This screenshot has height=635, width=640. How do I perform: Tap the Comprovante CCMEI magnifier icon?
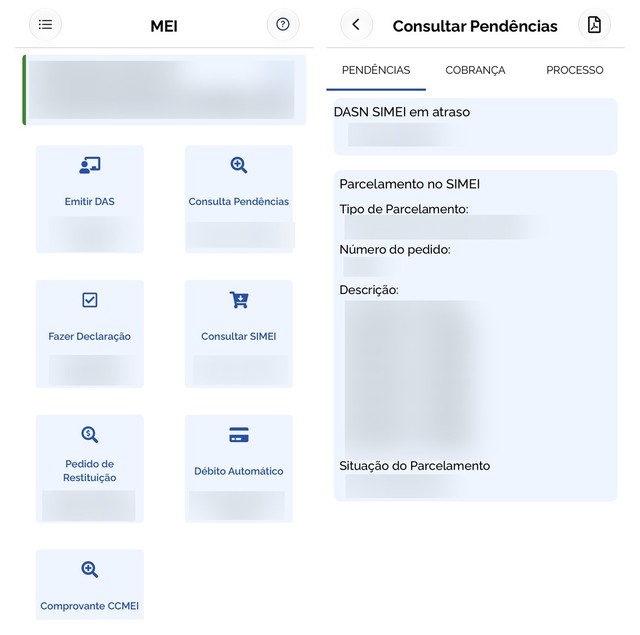(90, 569)
